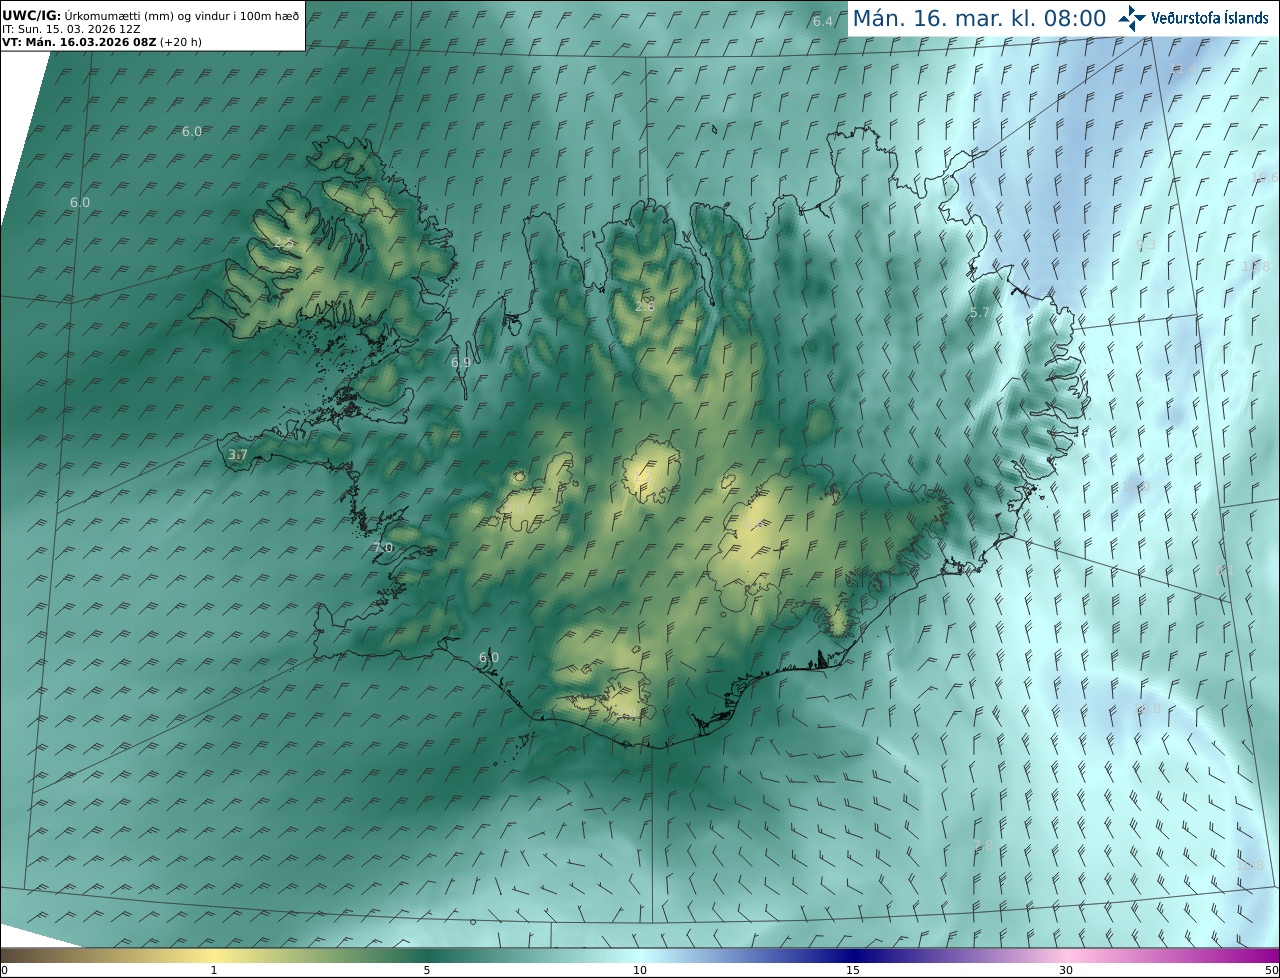
Task: Click the 3.7 value on Snæfellsnes peninsula
Action: (x=237, y=455)
